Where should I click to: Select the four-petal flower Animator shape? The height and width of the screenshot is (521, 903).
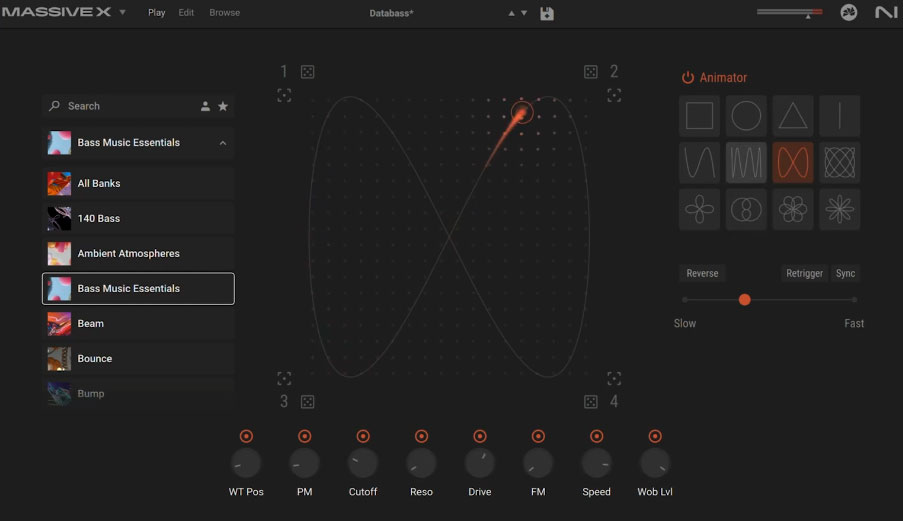(x=699, y=209)
